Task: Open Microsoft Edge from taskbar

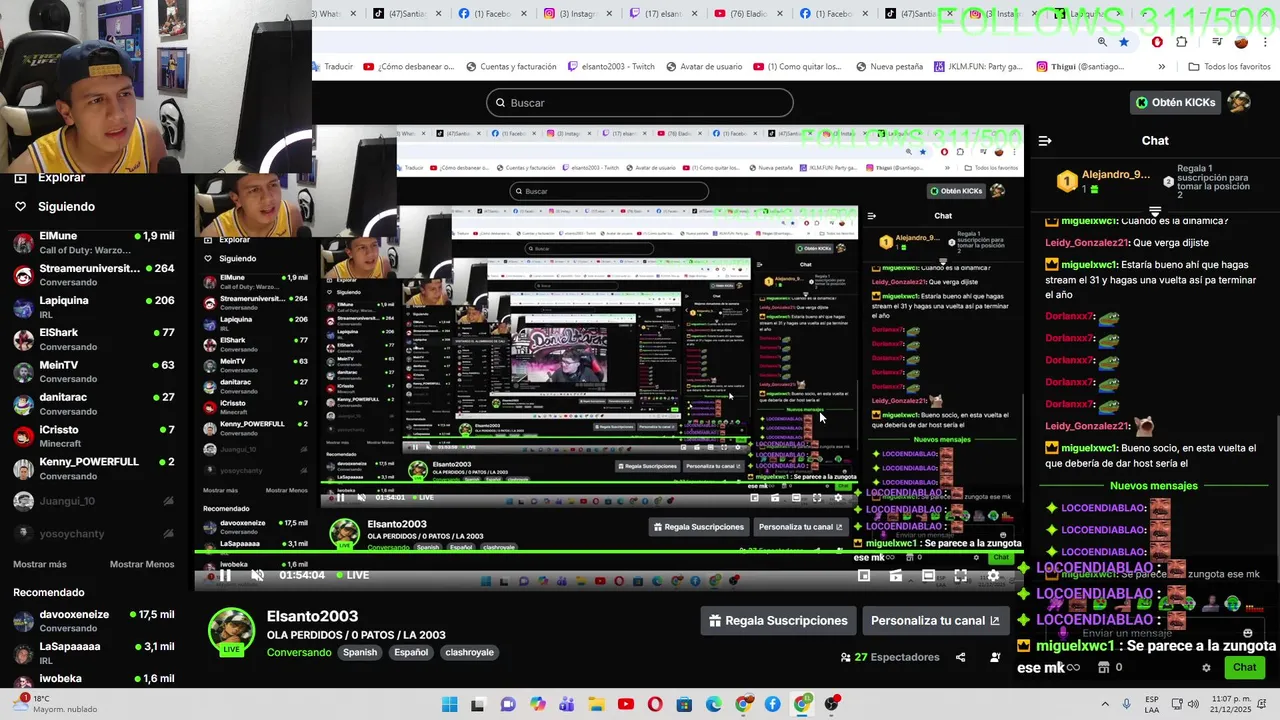Action: tap(714, 704)
